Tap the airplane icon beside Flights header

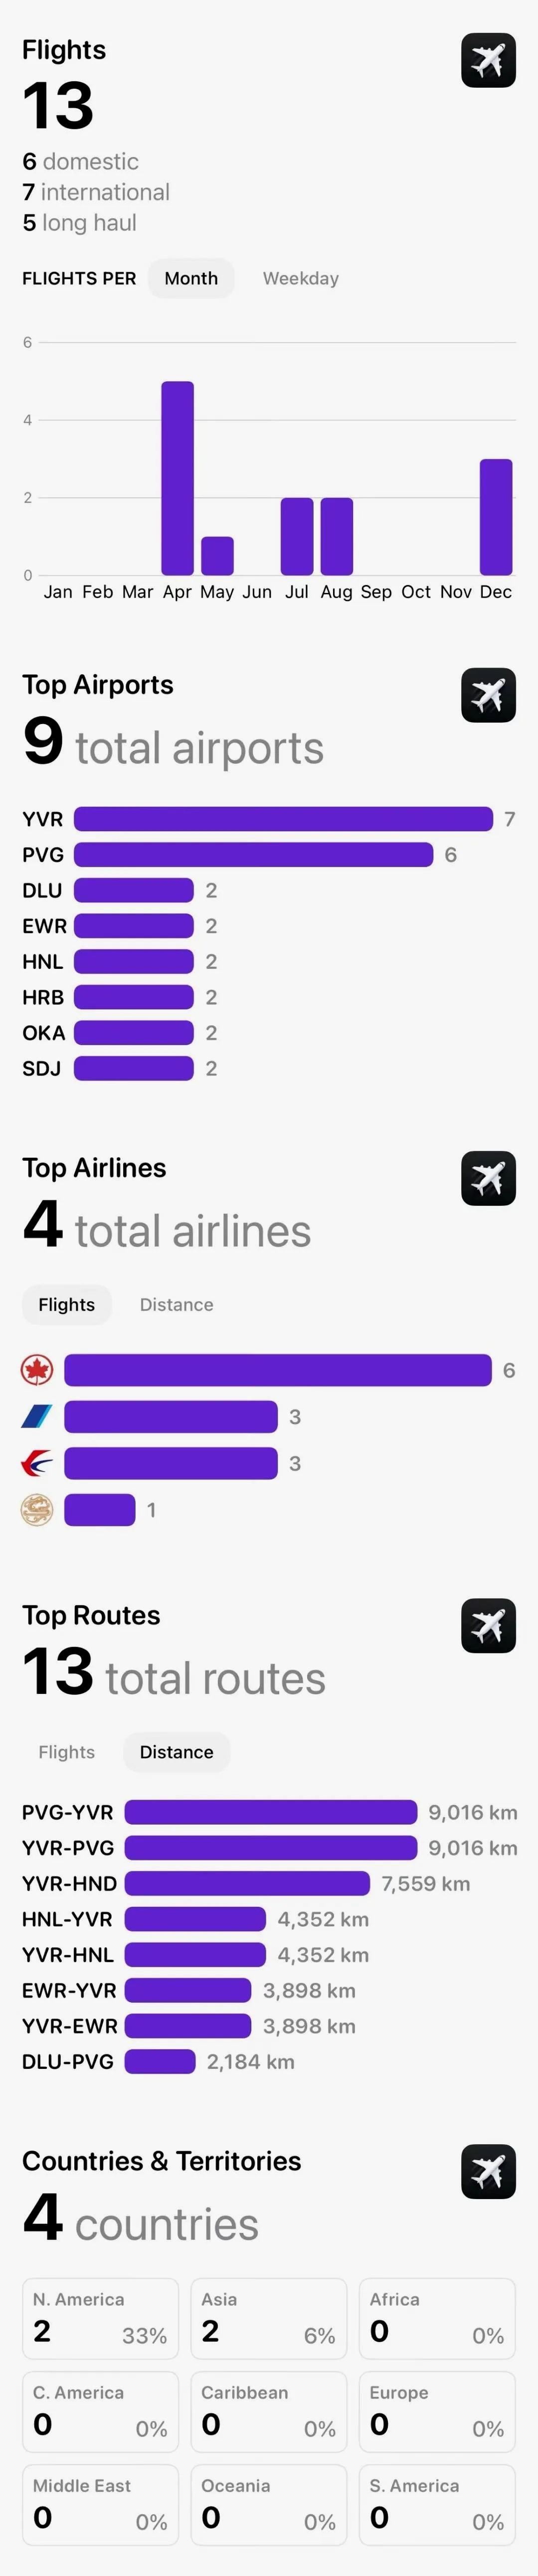(x=488, y=60)
